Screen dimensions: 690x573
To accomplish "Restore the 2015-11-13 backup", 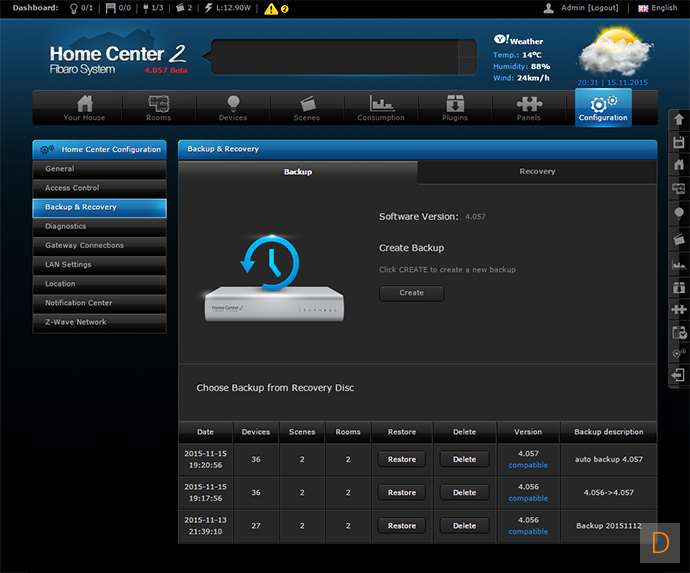I will (402, 526).
